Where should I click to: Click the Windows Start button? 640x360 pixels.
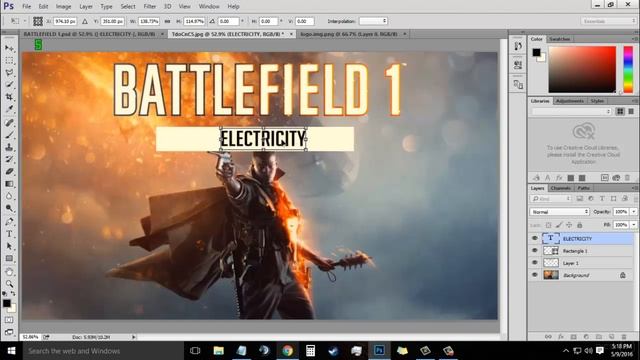(11, 351)
